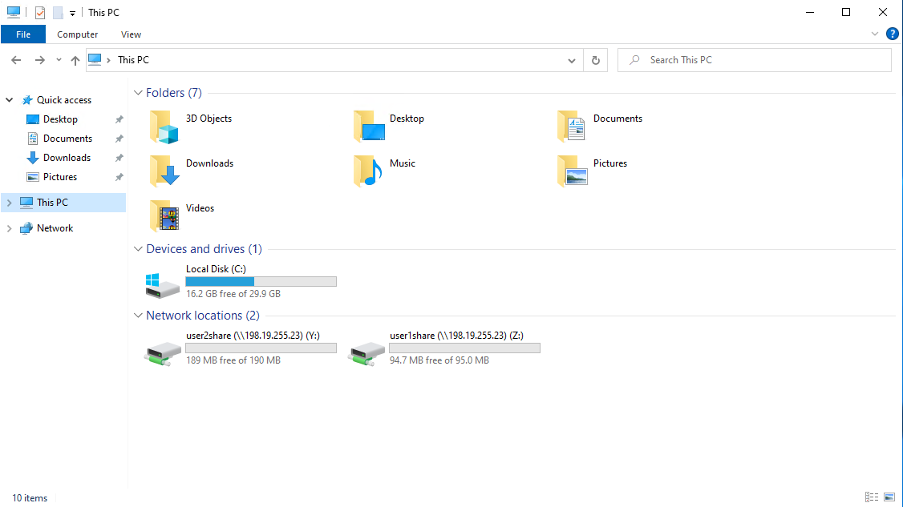The width and height of the screenshot is (904, 508).
Task: Open the Documents folder icon in Folders
Action: [572, 127]
